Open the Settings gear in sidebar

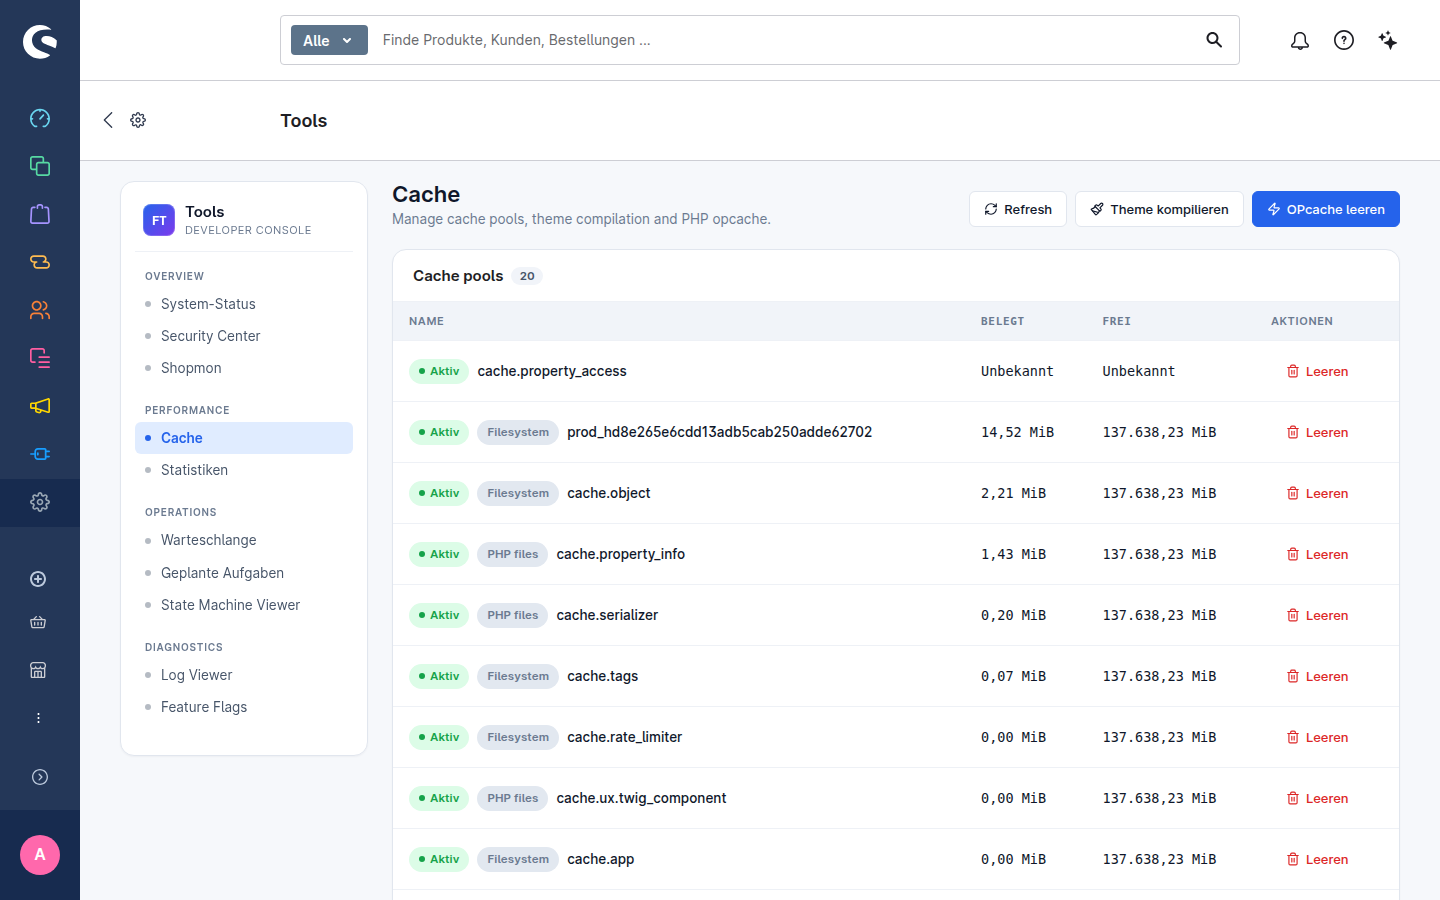click(40, 502)
